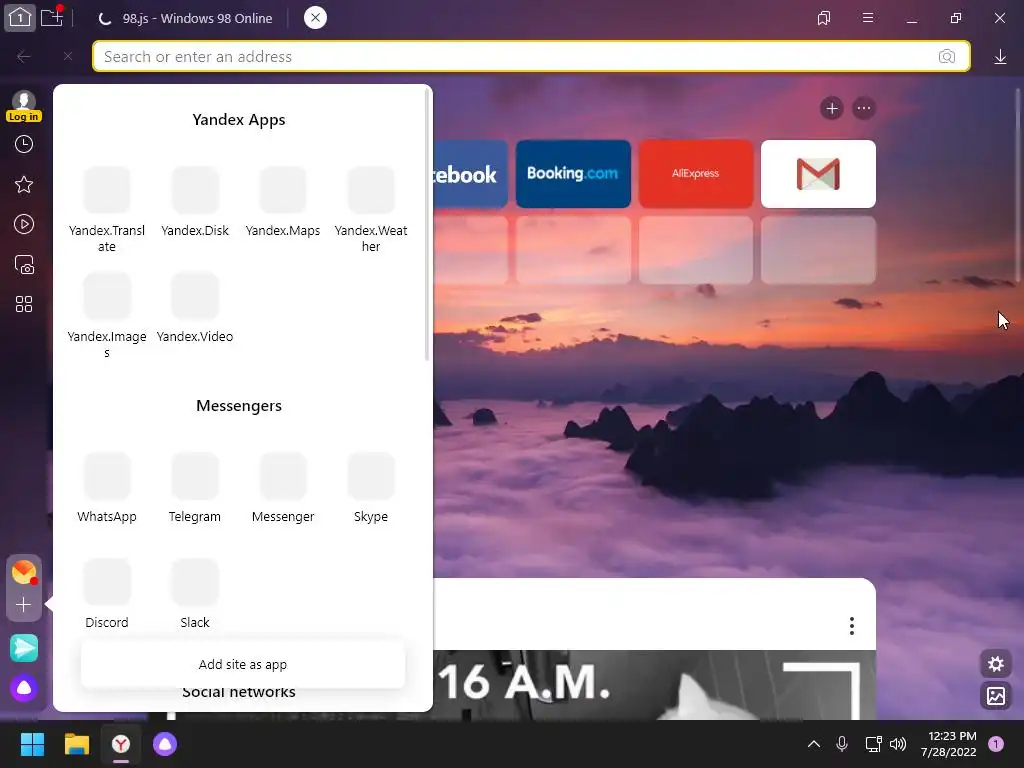Open the teal messenger arrow app in sidebar
This screenshot has height=768, width=1024.
24,648
